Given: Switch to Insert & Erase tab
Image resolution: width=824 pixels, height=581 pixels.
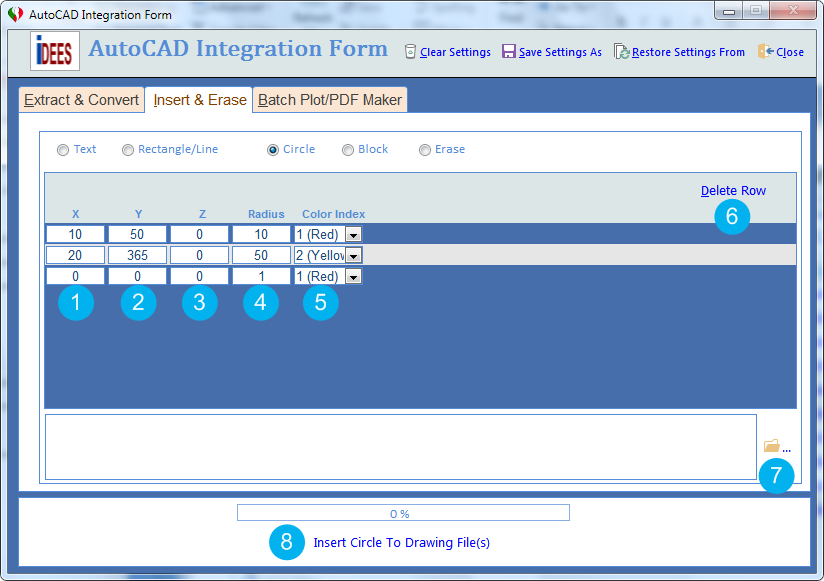Looking at the screenshot, I should (200, 100).
